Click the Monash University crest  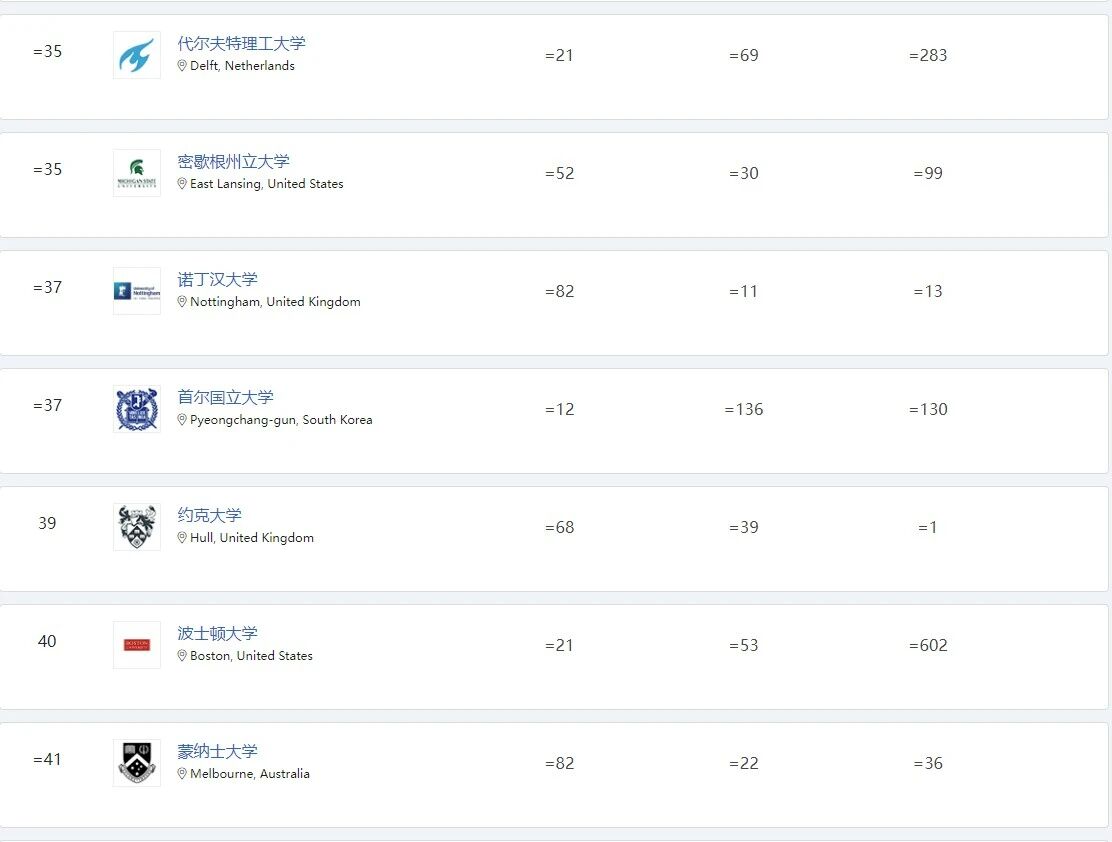[136, 763]
